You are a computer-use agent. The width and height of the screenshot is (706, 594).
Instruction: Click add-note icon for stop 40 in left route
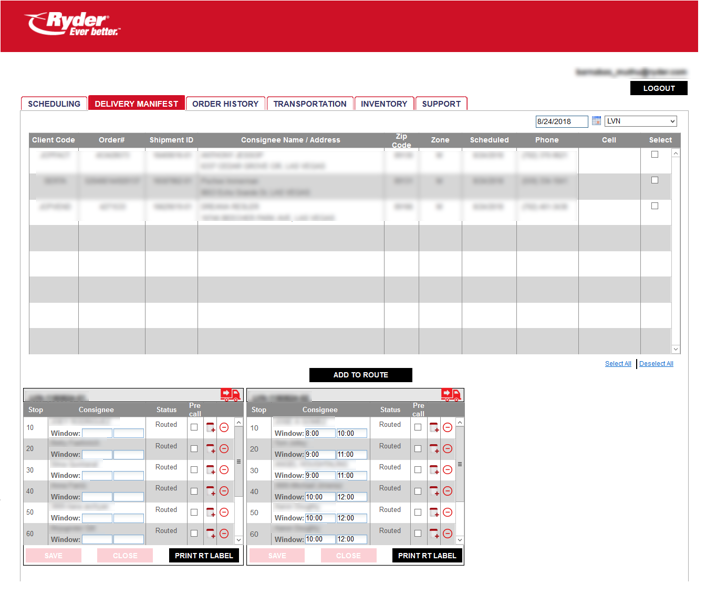[x=210, y=491]
